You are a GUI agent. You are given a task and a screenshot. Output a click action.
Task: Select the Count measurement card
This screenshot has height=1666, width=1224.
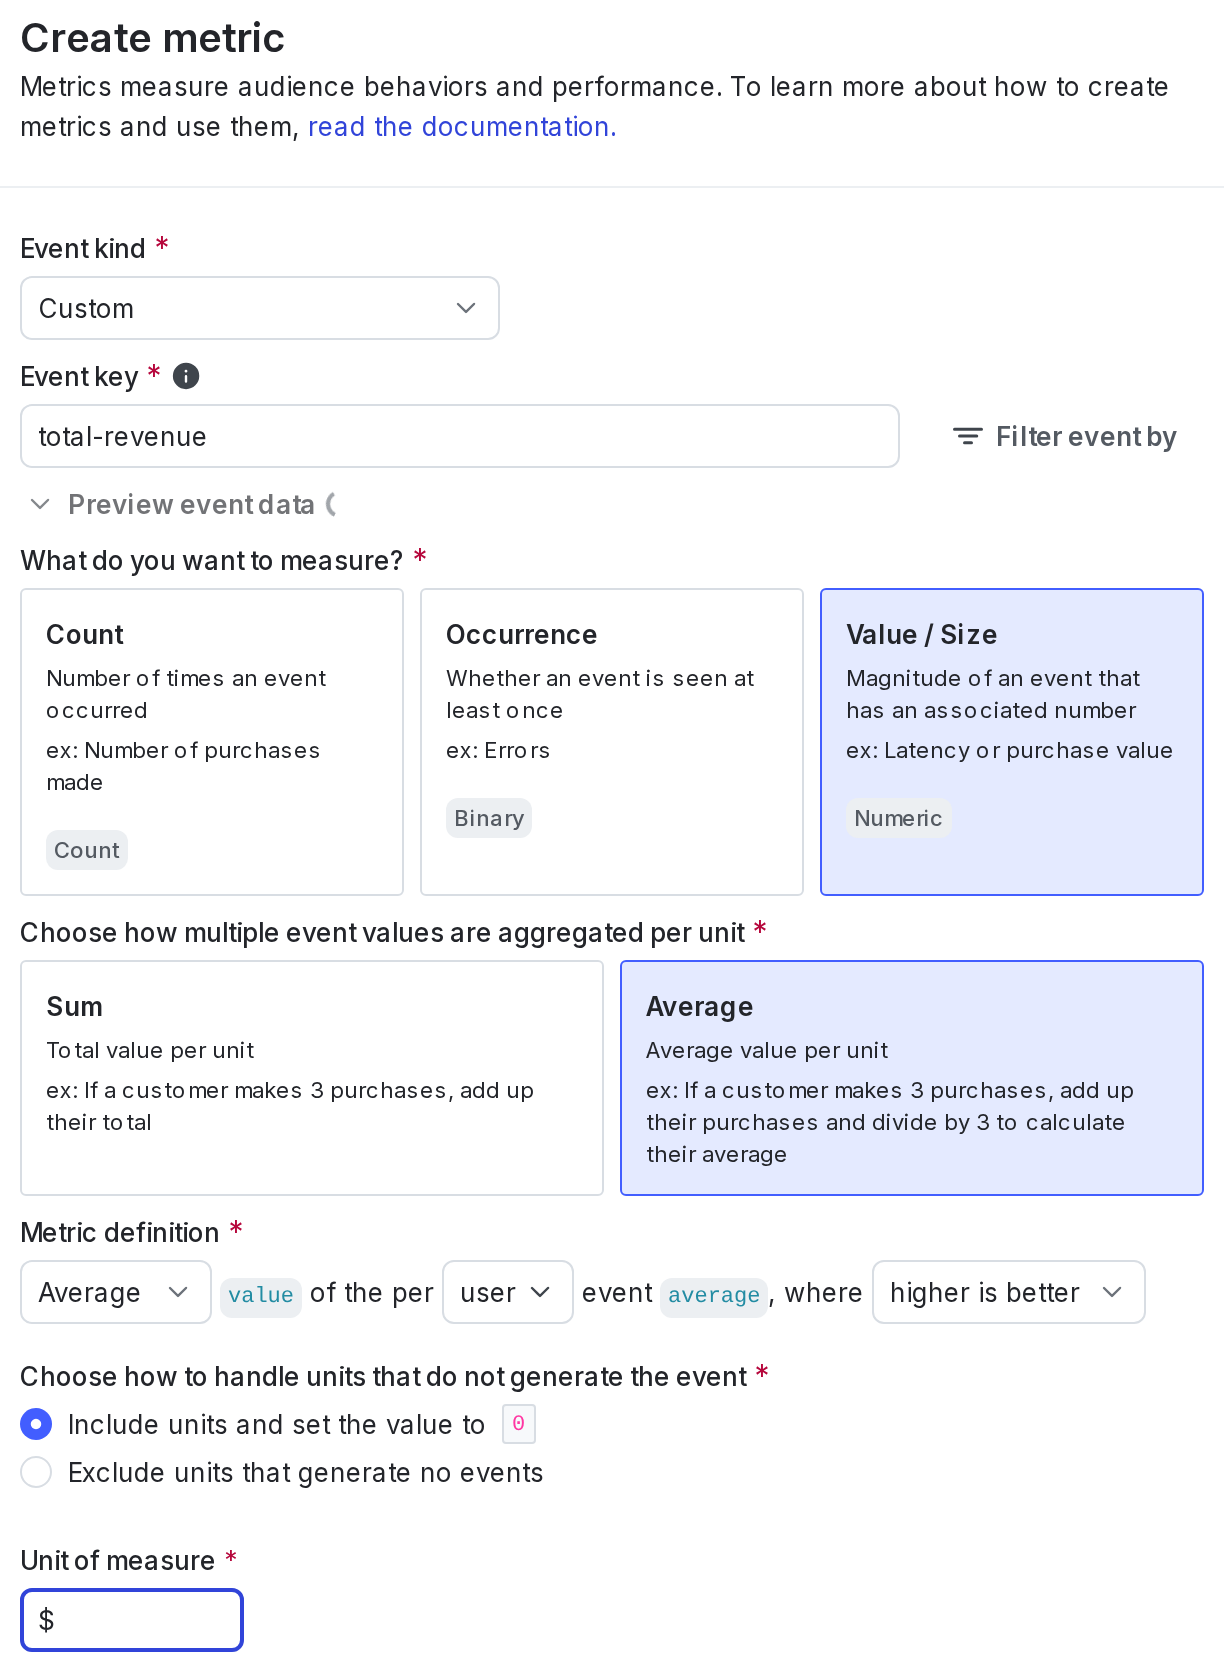point(212,741)
